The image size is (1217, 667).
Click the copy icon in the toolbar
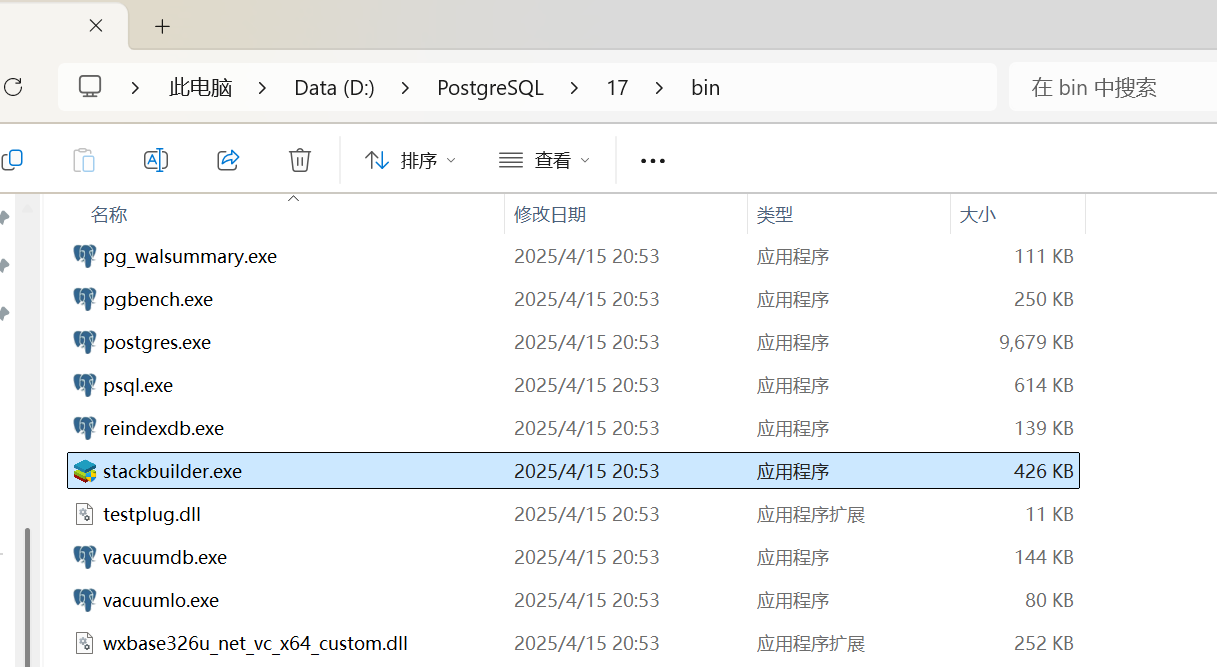coord(12,160)
